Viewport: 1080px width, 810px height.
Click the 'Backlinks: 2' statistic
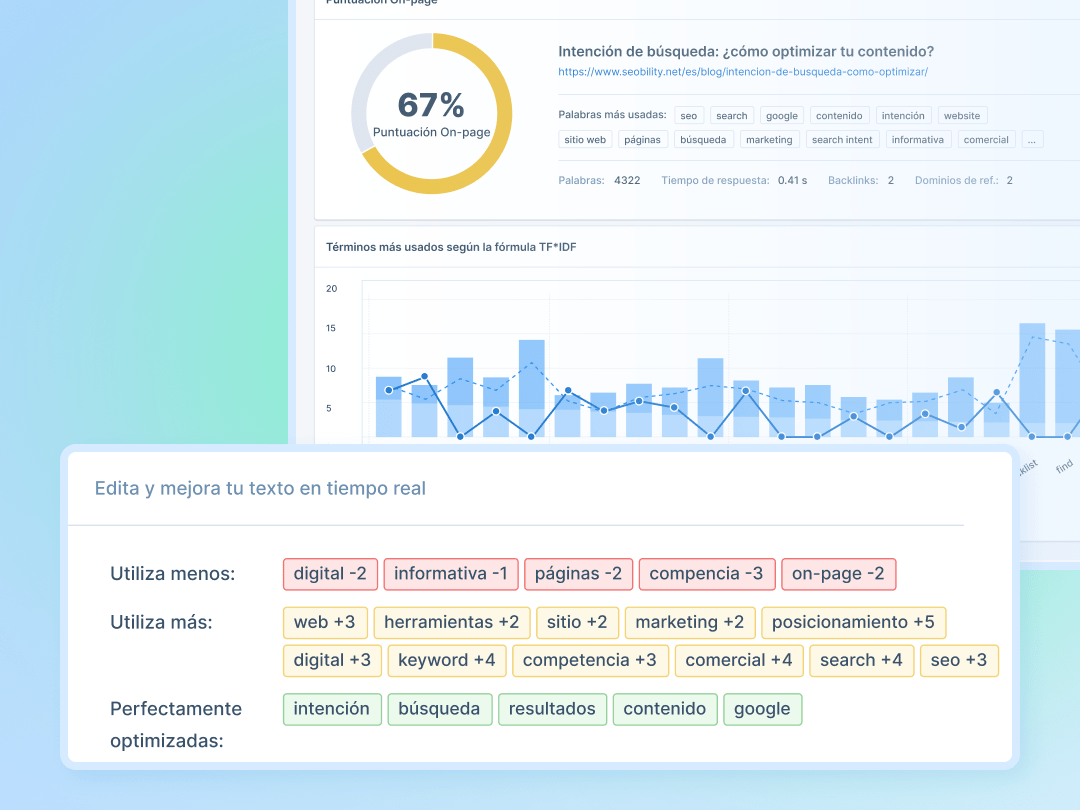(x=860, y=181)
